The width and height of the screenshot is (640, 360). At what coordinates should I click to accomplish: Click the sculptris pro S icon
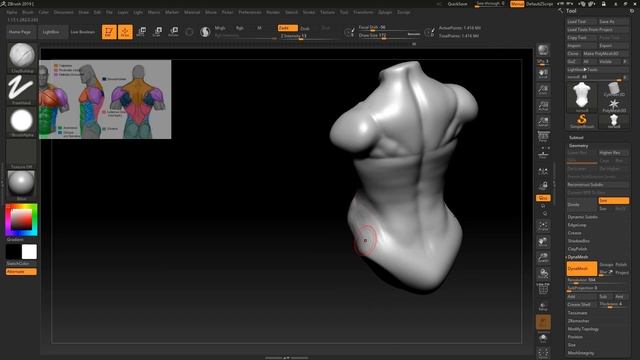click(x=205, y=32)
